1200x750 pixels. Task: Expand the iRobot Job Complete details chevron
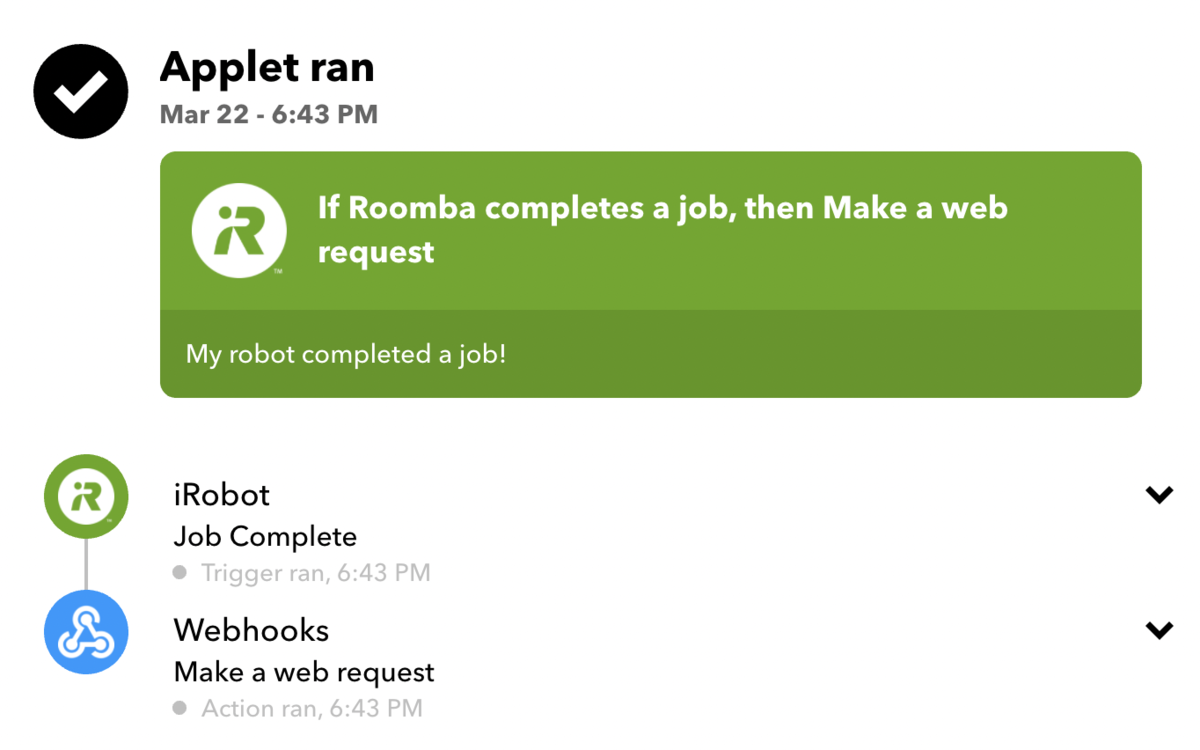click(x=1159, y=495)
